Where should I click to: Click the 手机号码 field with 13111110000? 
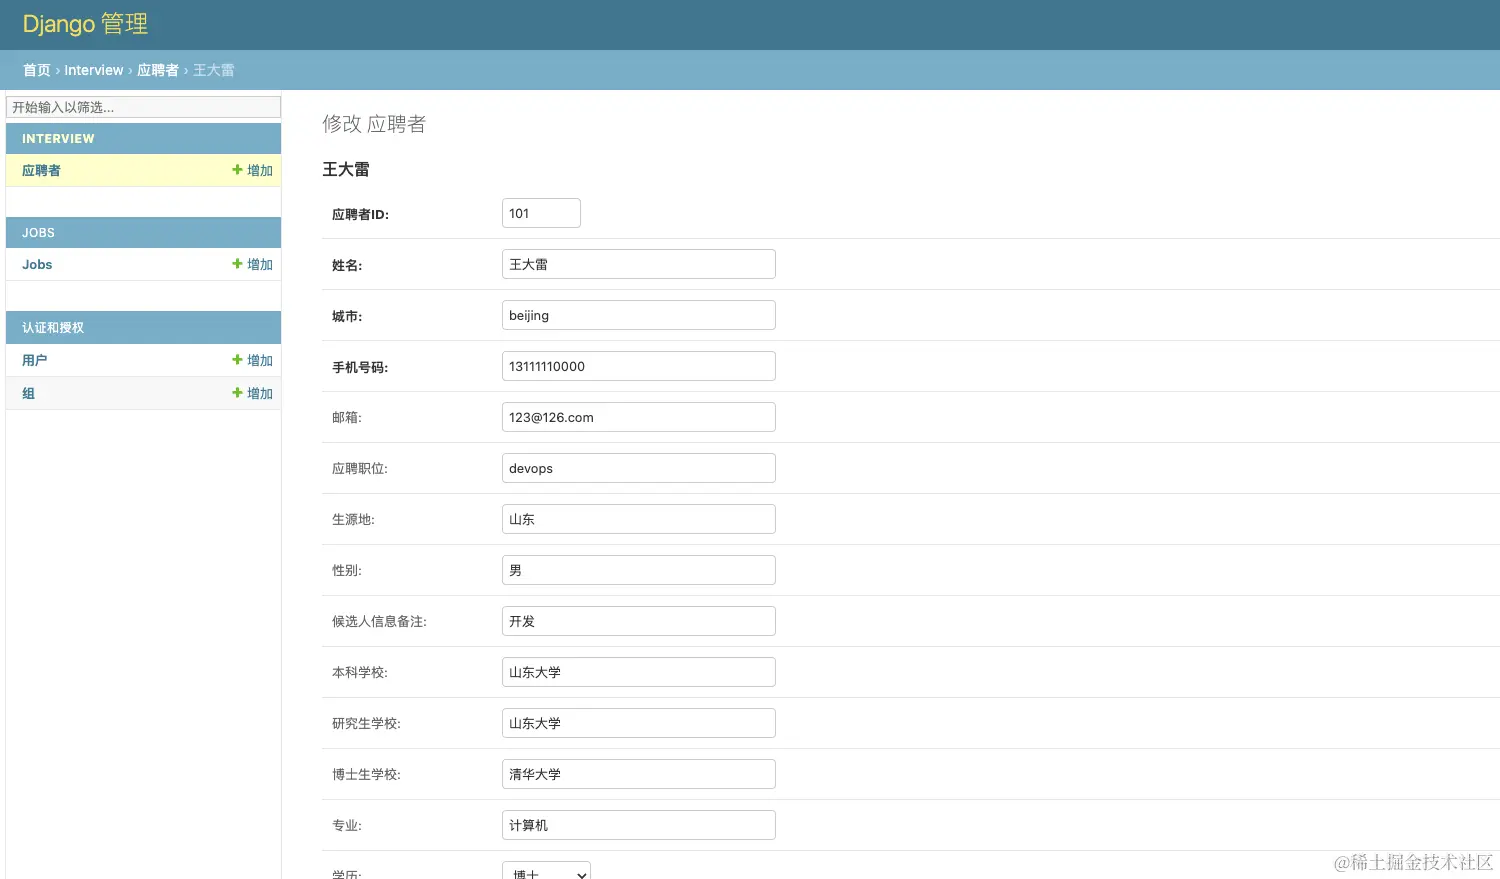pyautogui.click(x=639, y=366)
